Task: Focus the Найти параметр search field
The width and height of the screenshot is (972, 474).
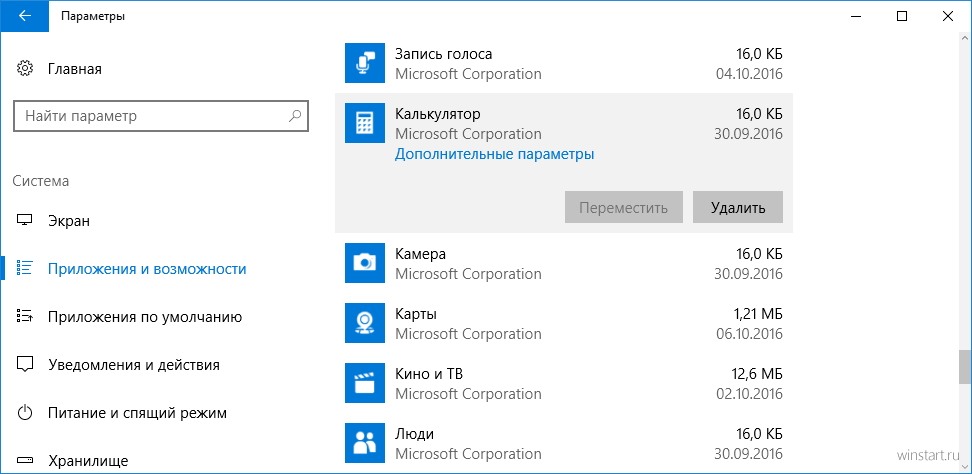Action: coord(161,116)
